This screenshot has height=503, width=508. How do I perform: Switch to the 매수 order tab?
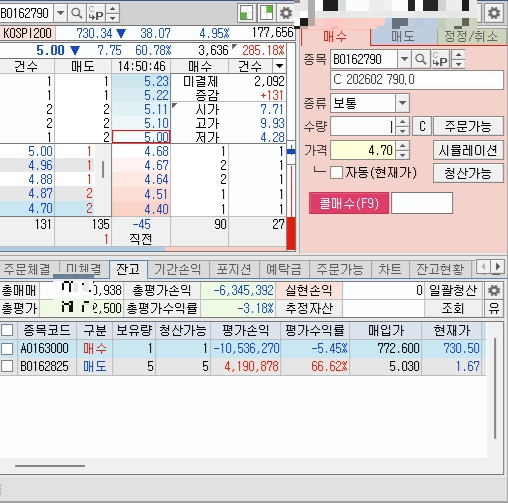[335, 36]
